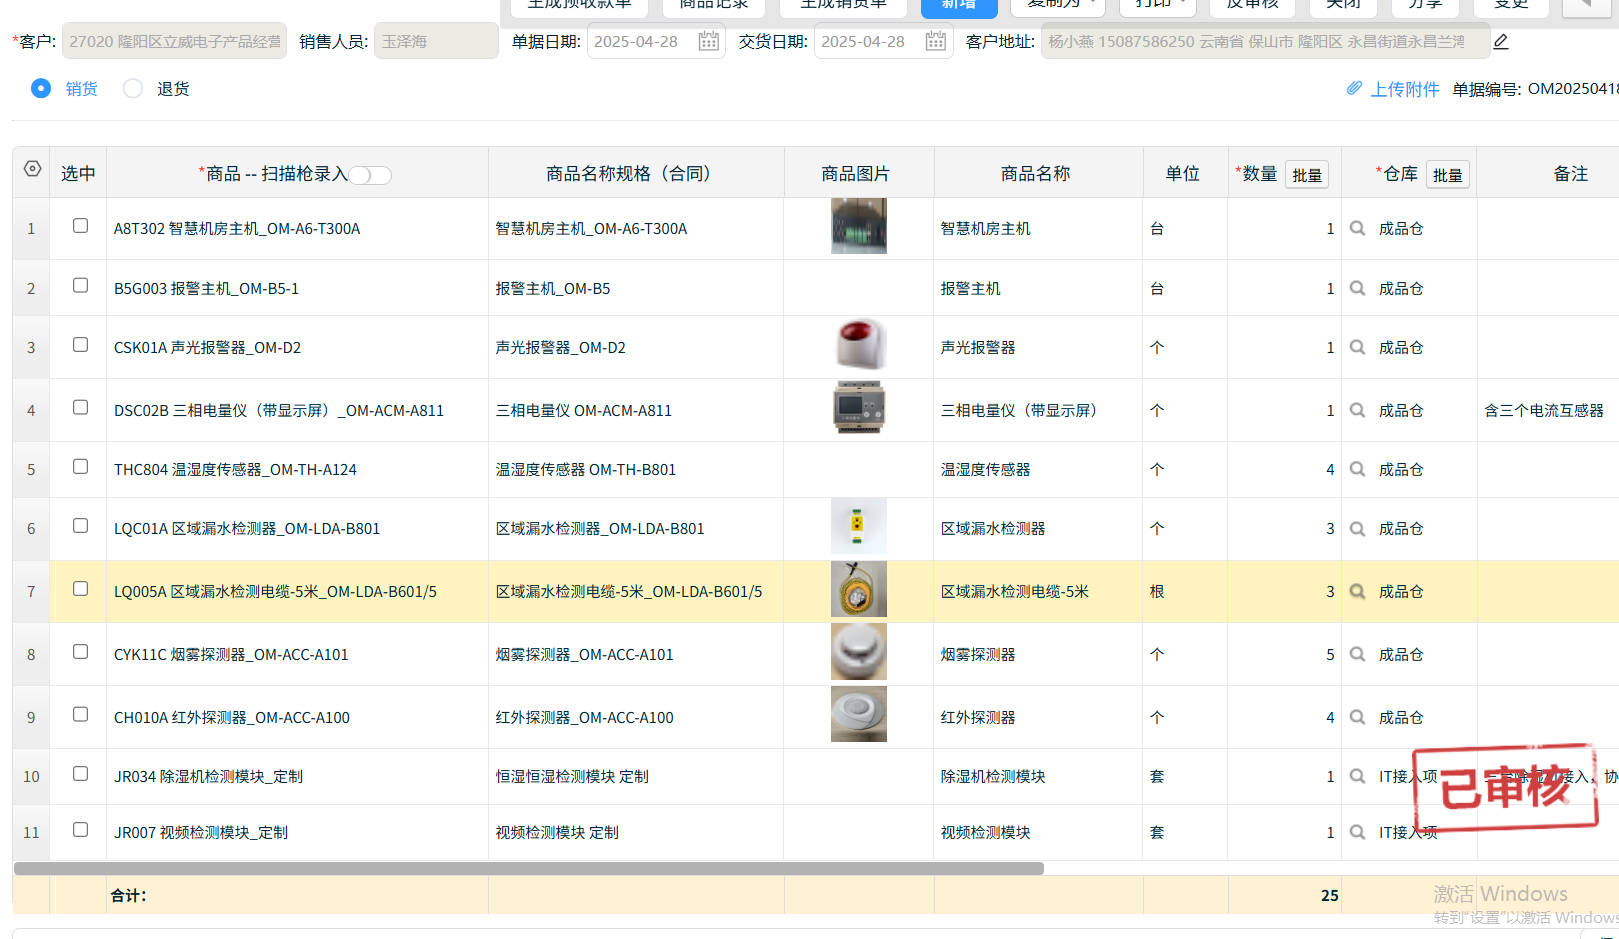Check row 7 LQ005A 区域漏水检测电缆
Screen dimensions: 1619x939
80,589
